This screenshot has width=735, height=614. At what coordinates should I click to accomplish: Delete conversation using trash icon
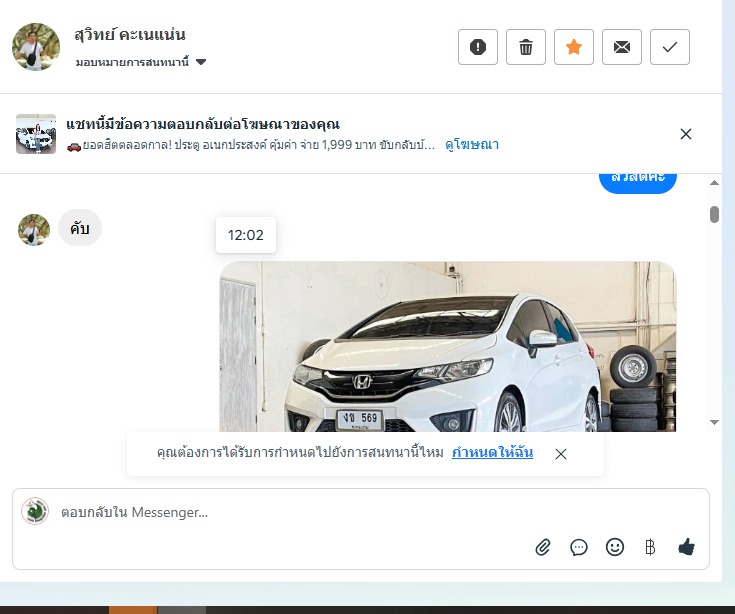click(x=526, y=47)
